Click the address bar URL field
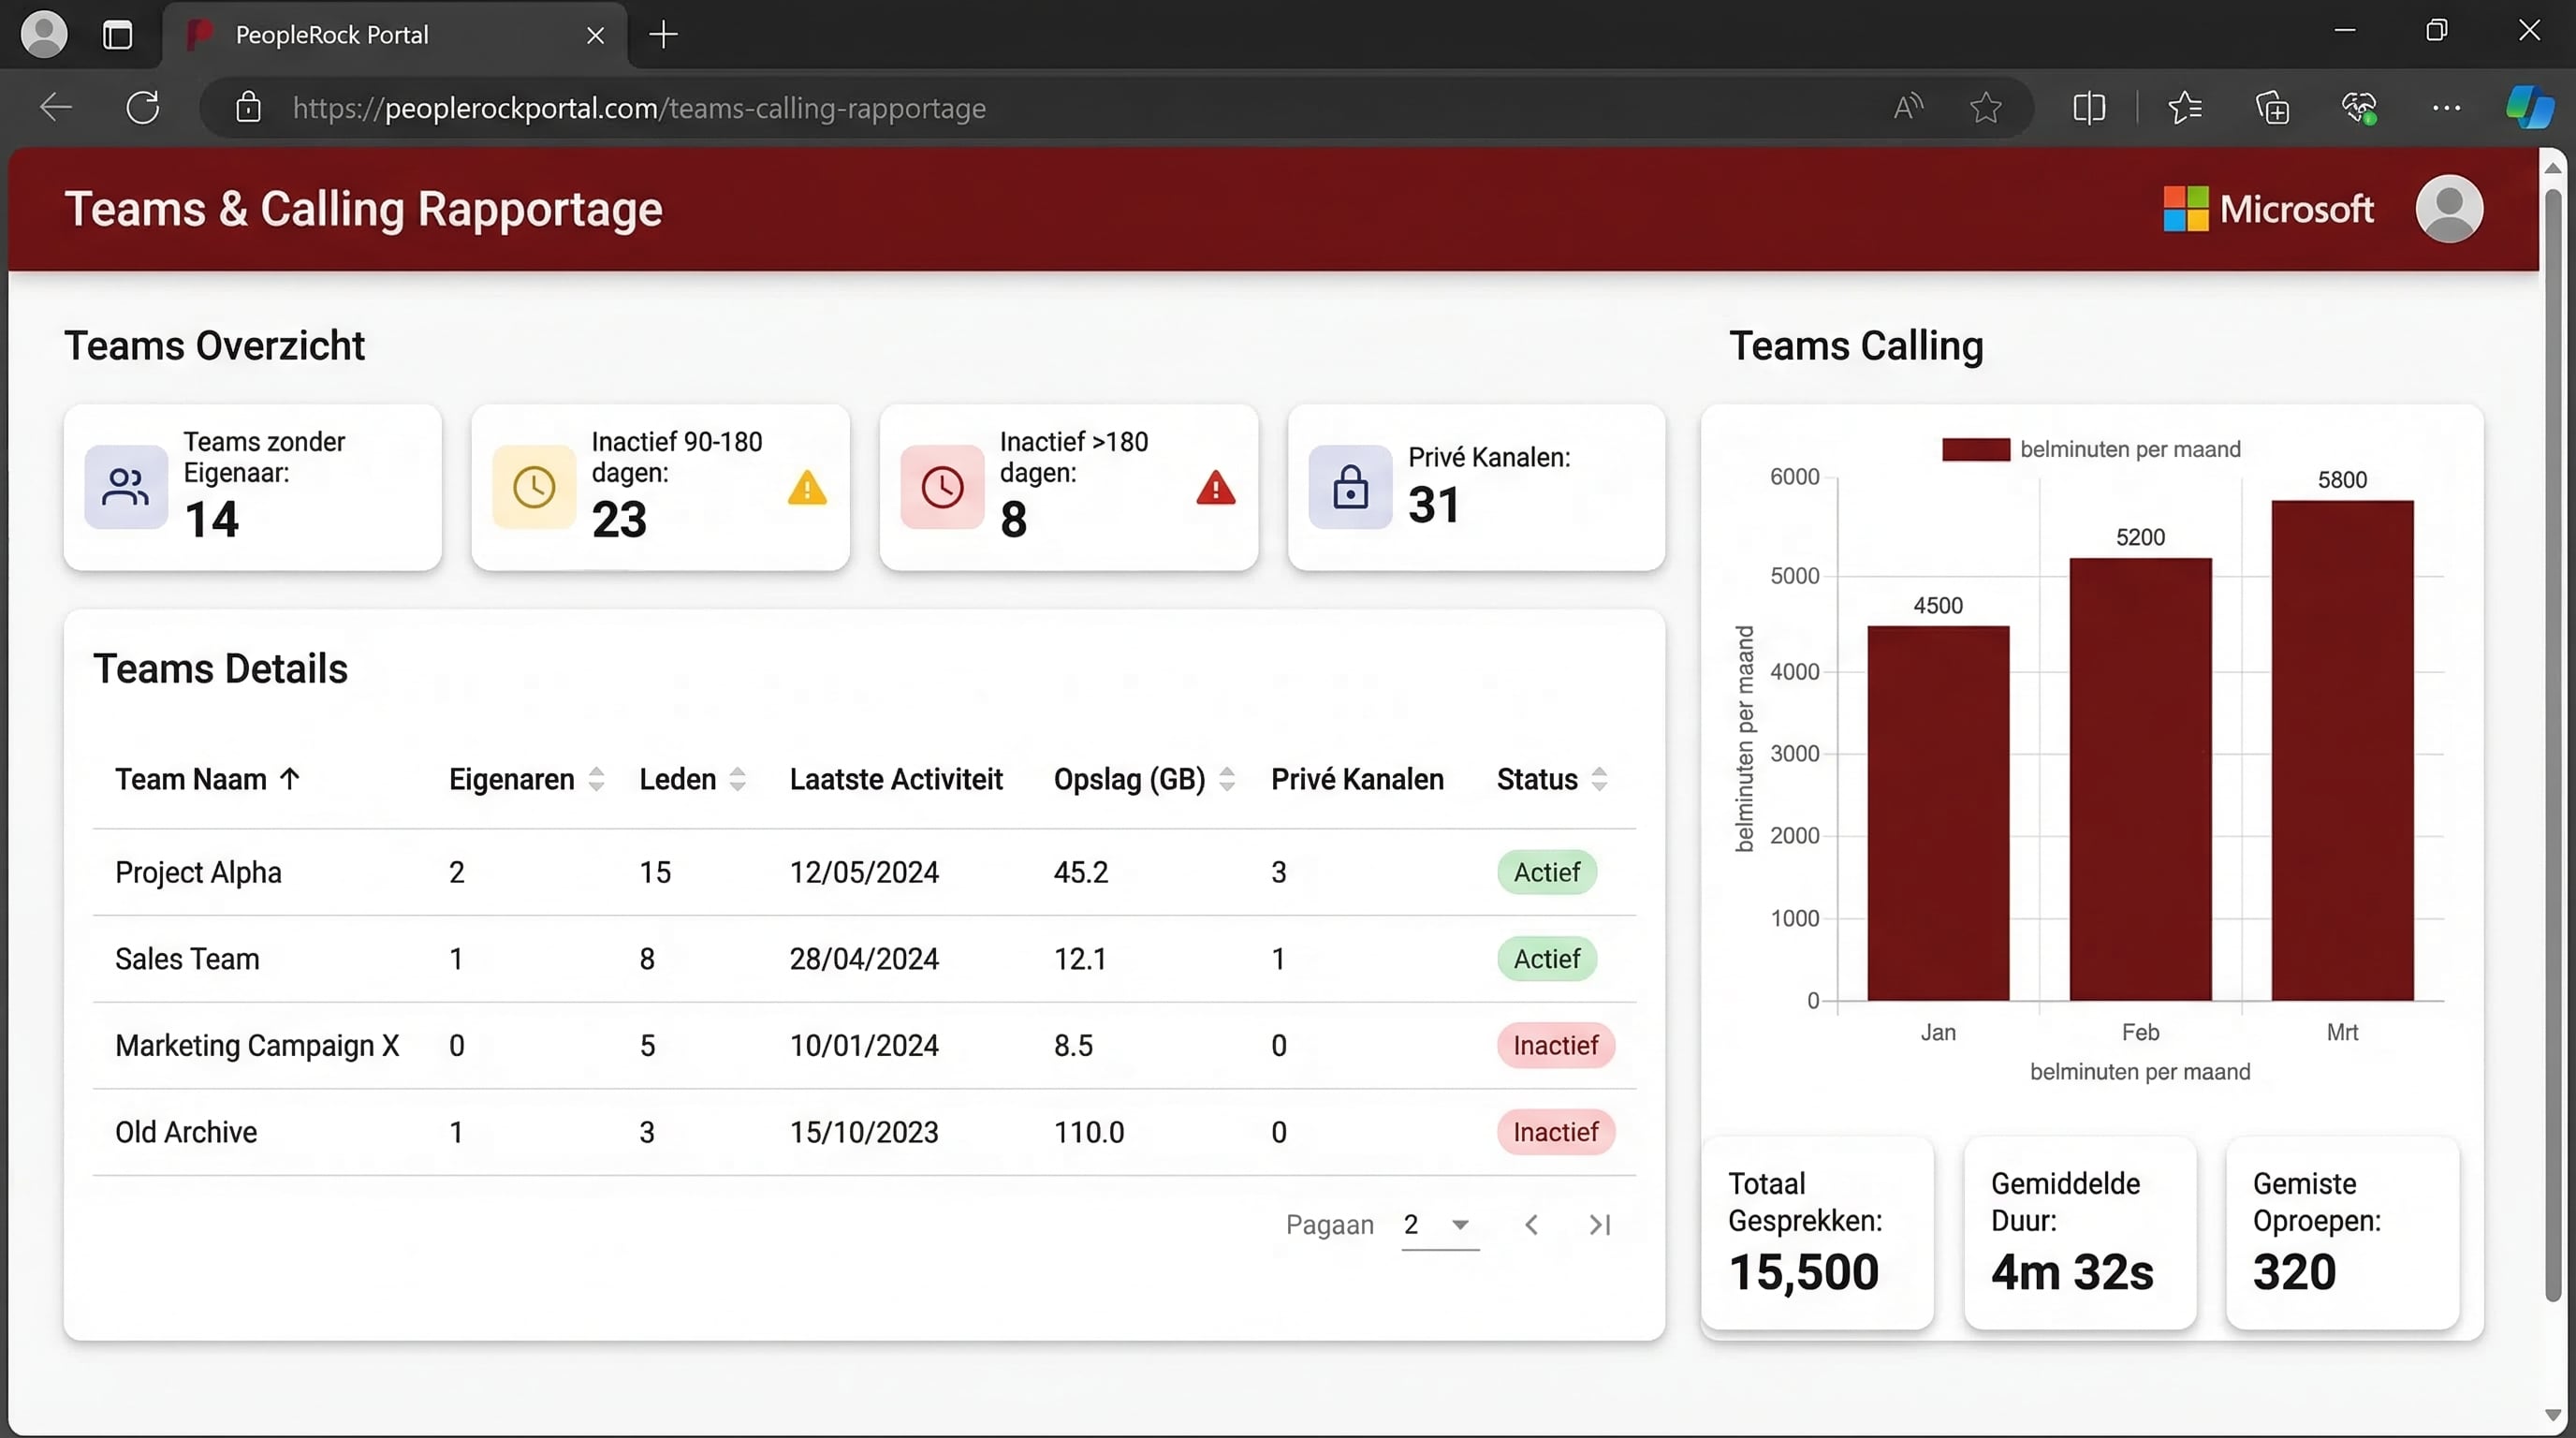 click(x=639, y=107)
